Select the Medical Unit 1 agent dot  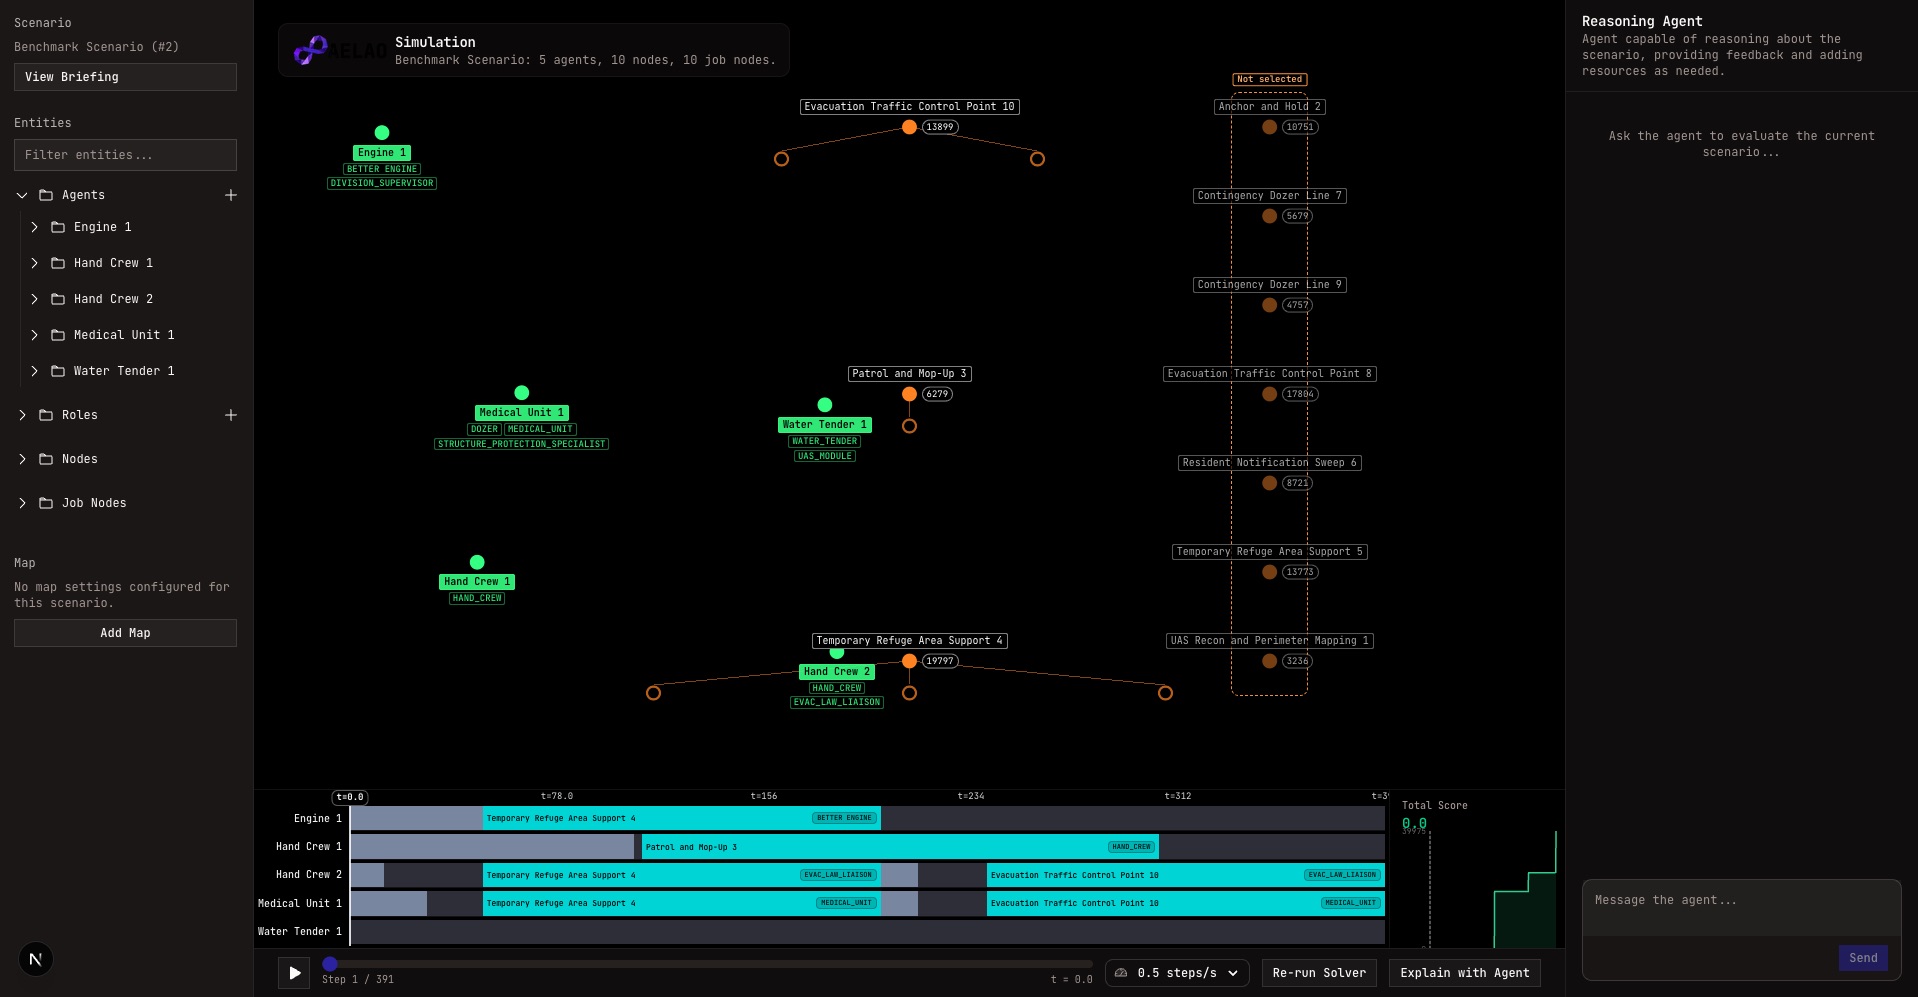pyautogui.click(x=522, y=393)
